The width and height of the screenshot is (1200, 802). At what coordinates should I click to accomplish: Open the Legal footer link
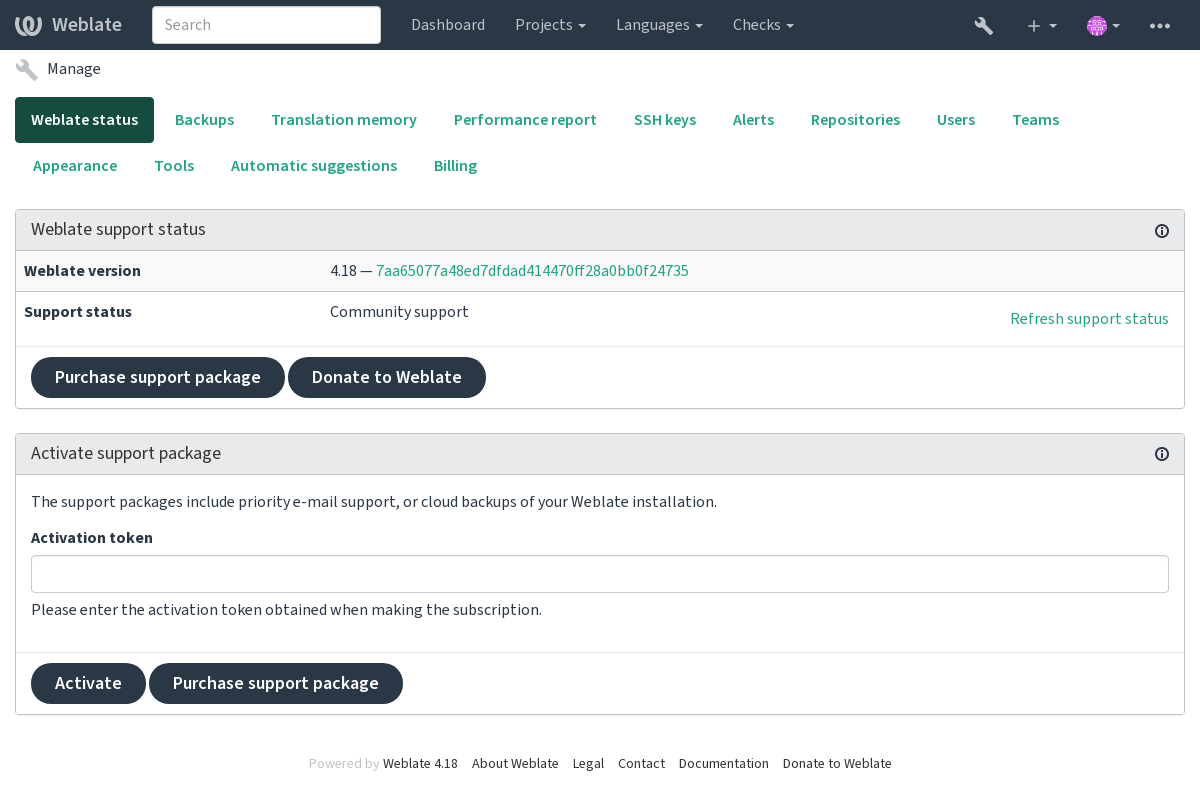(588, 764)
